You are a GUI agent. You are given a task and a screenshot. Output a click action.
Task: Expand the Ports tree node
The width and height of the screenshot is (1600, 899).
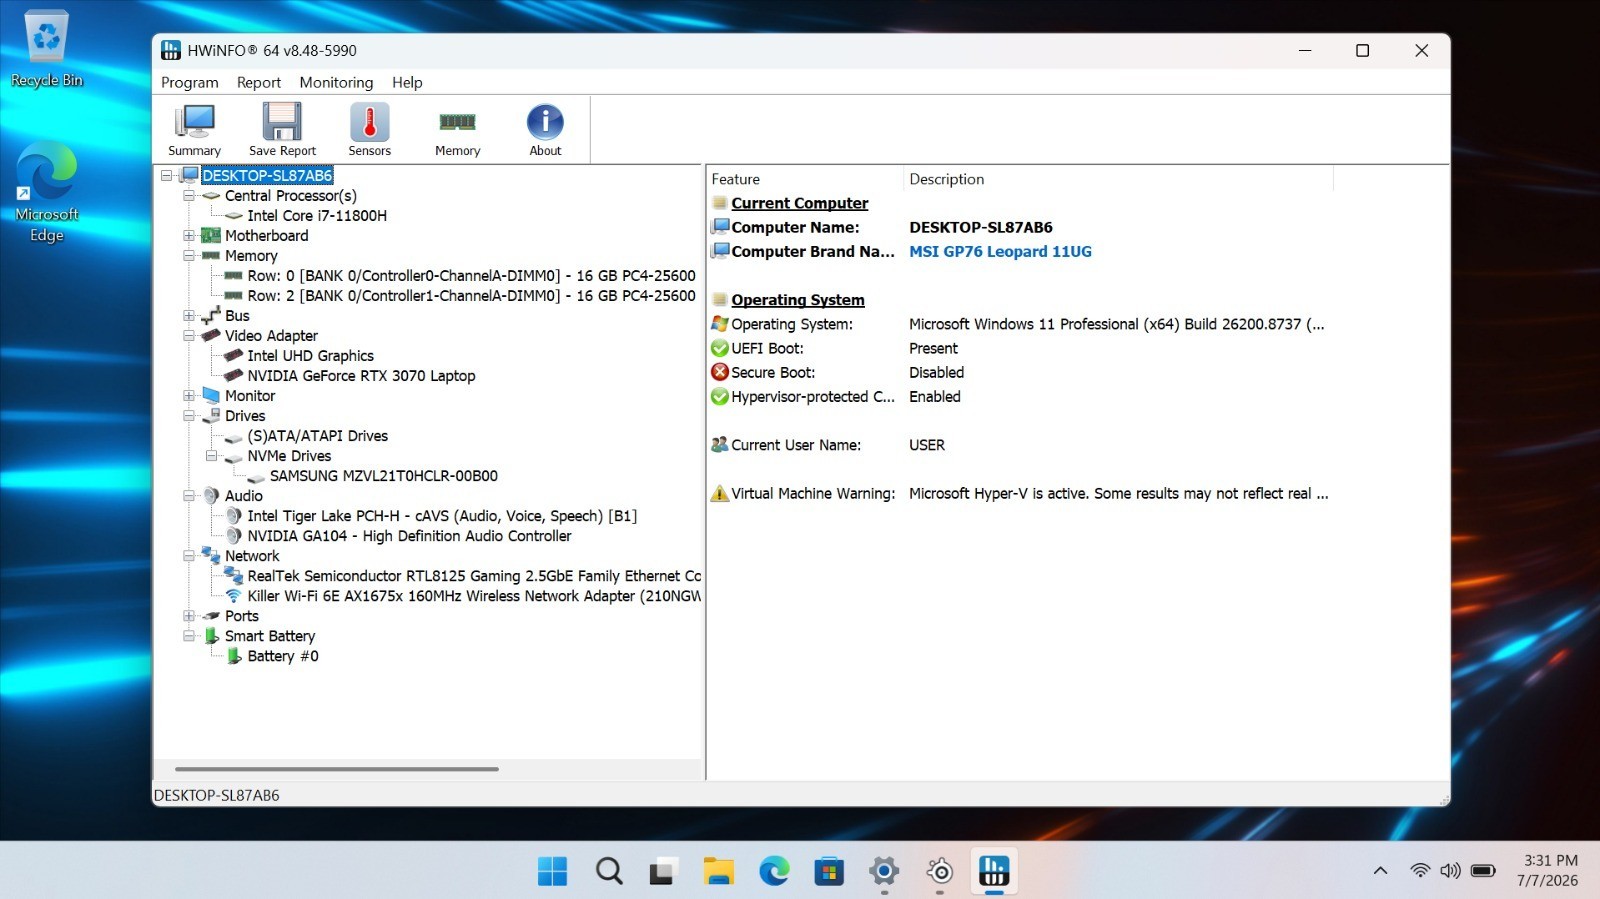tap(189, 616)
